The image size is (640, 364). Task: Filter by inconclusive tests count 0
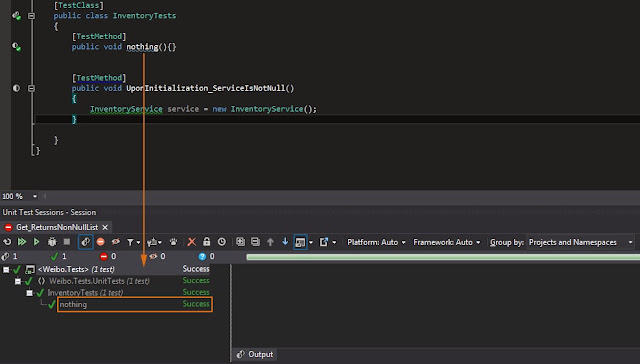pyautogui.click(x=206, y=256)
